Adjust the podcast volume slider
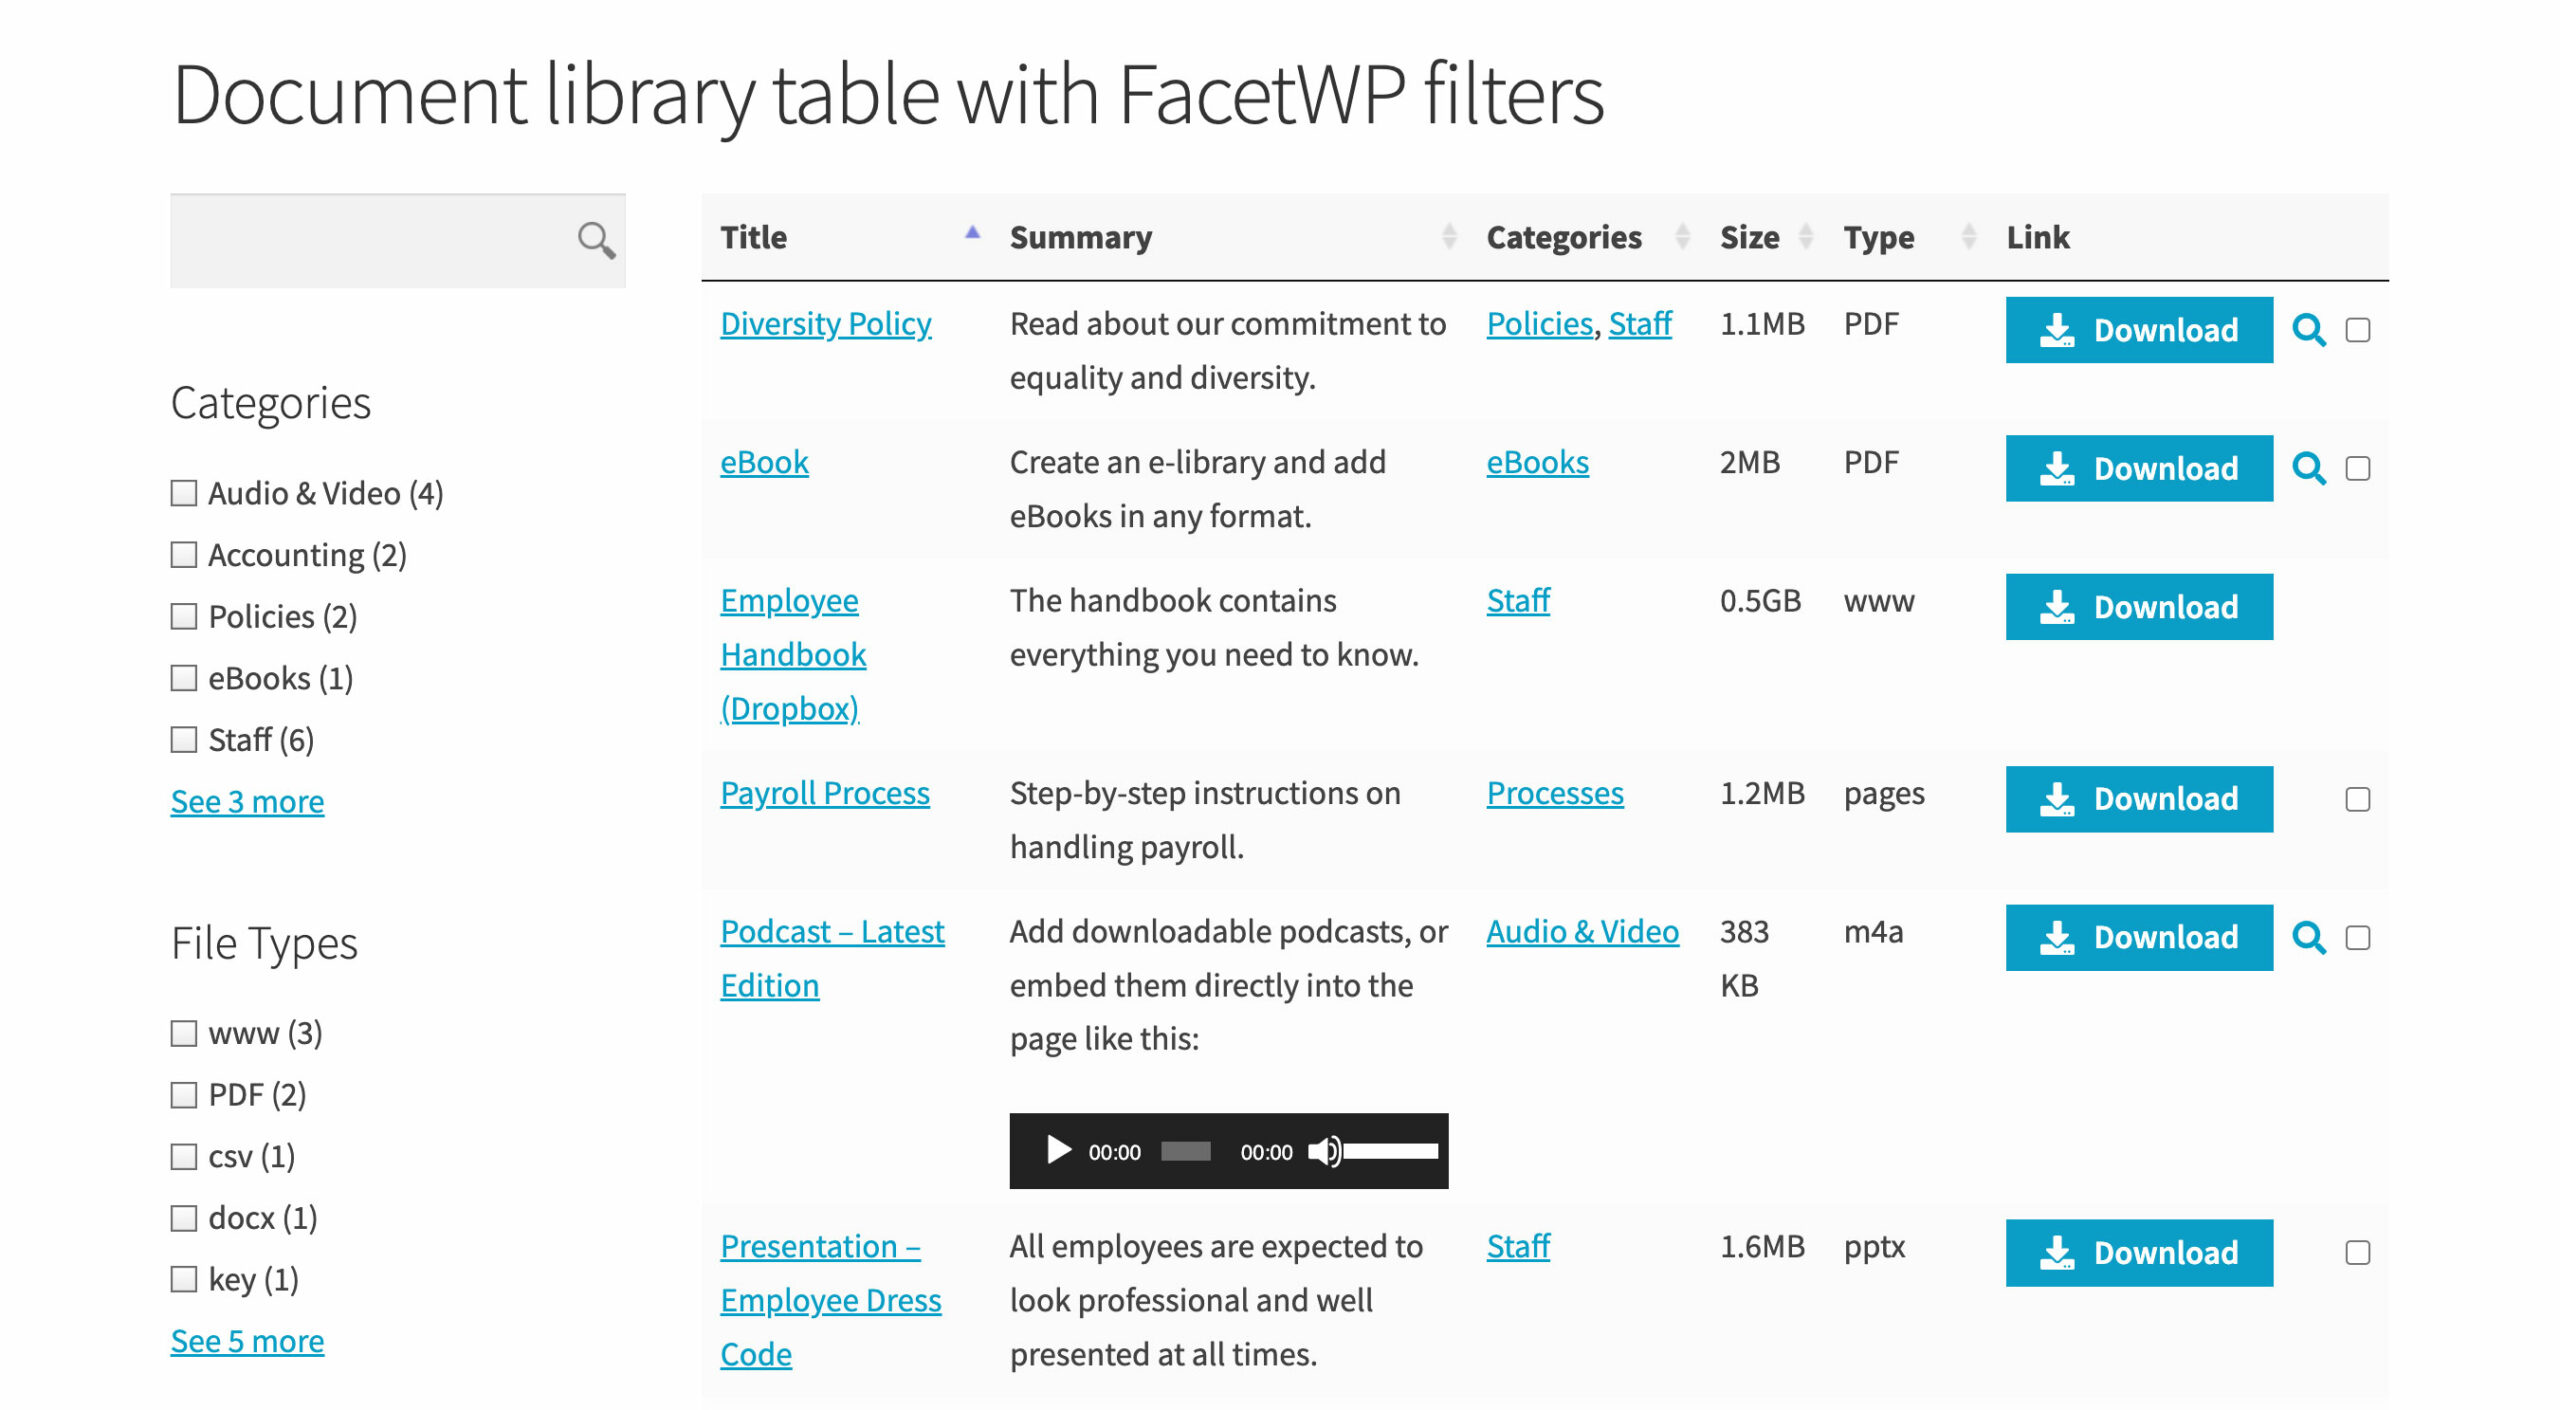Image resolution: width=2560 pixels, height=1410 pixels. point(1392,1151)
